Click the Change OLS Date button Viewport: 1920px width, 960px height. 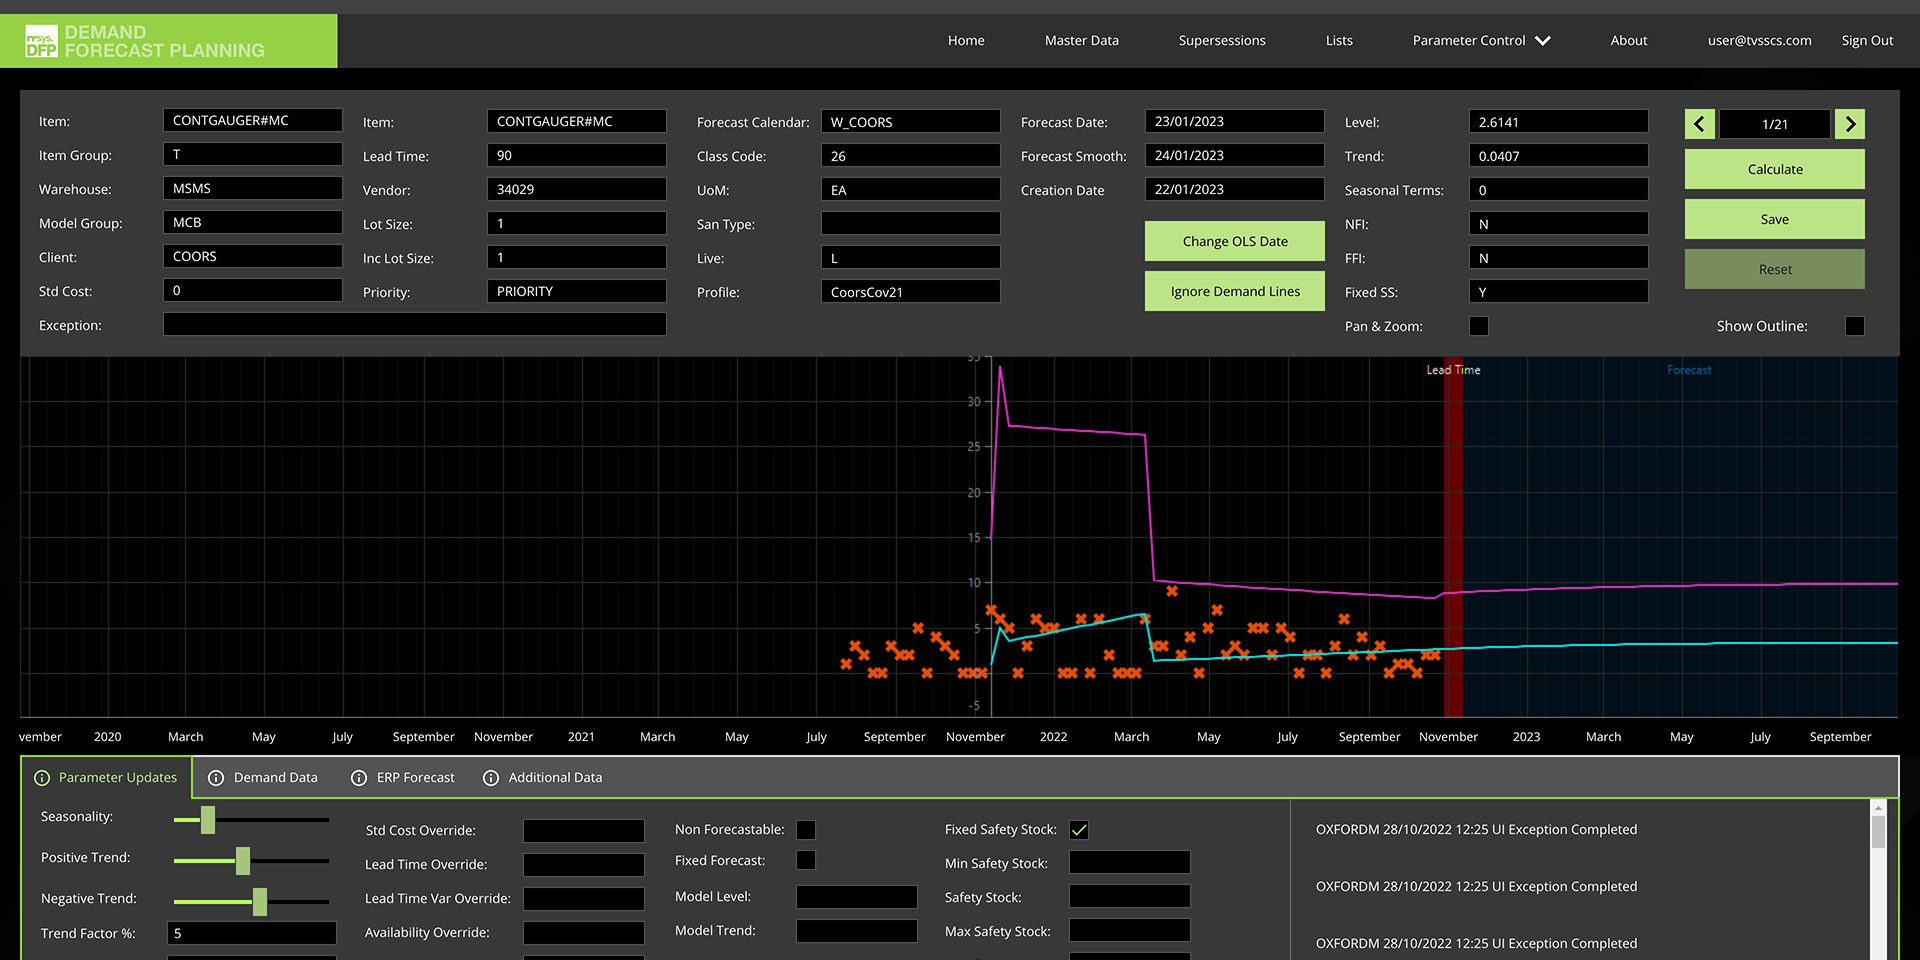[x=1234, y=241]
